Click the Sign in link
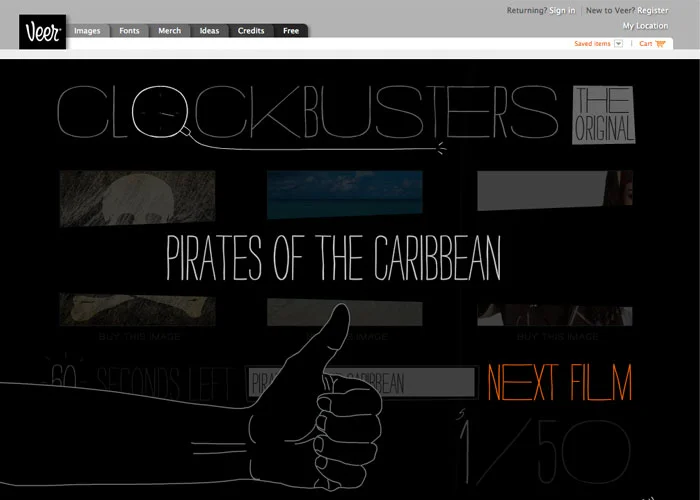Viewport: 700px width, 500px height. click(x=562, y=10)
